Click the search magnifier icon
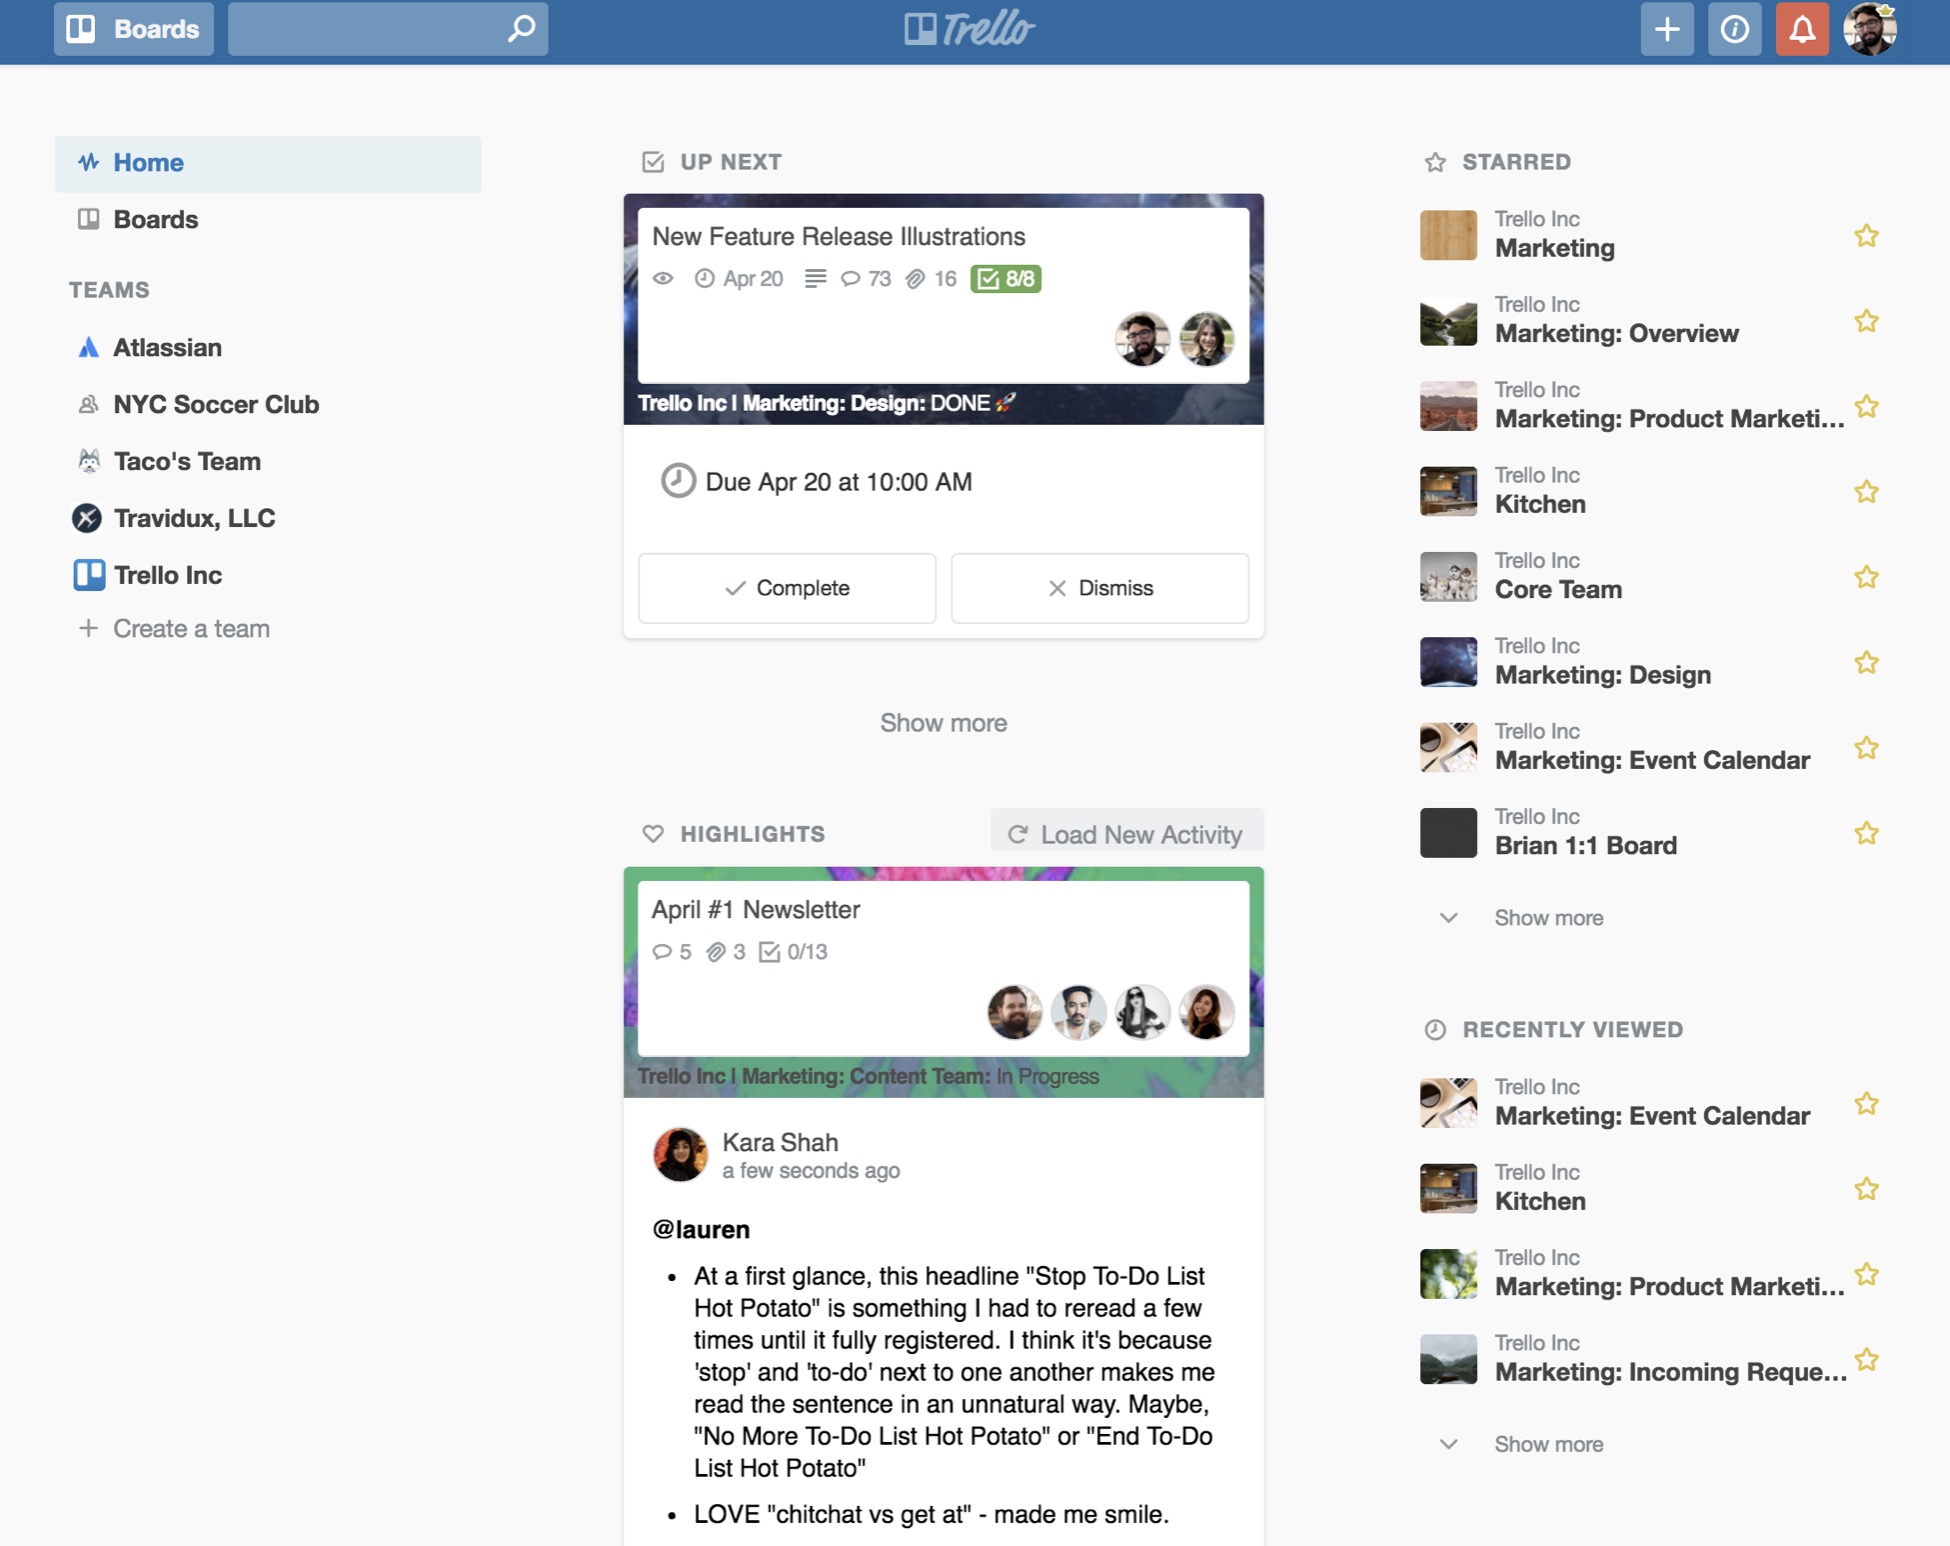1950x1546 pixels. point(521,29)
